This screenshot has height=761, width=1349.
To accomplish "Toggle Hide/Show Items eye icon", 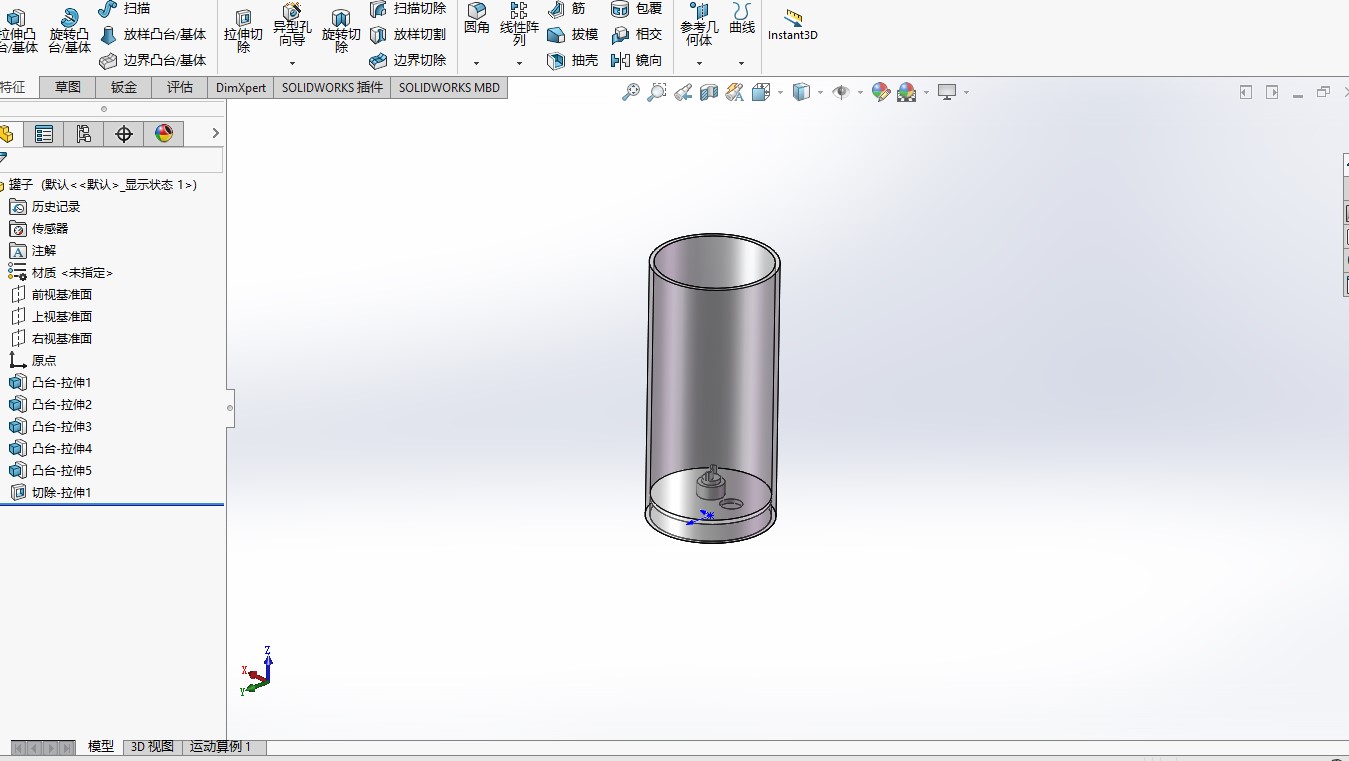I will (841, 92).
